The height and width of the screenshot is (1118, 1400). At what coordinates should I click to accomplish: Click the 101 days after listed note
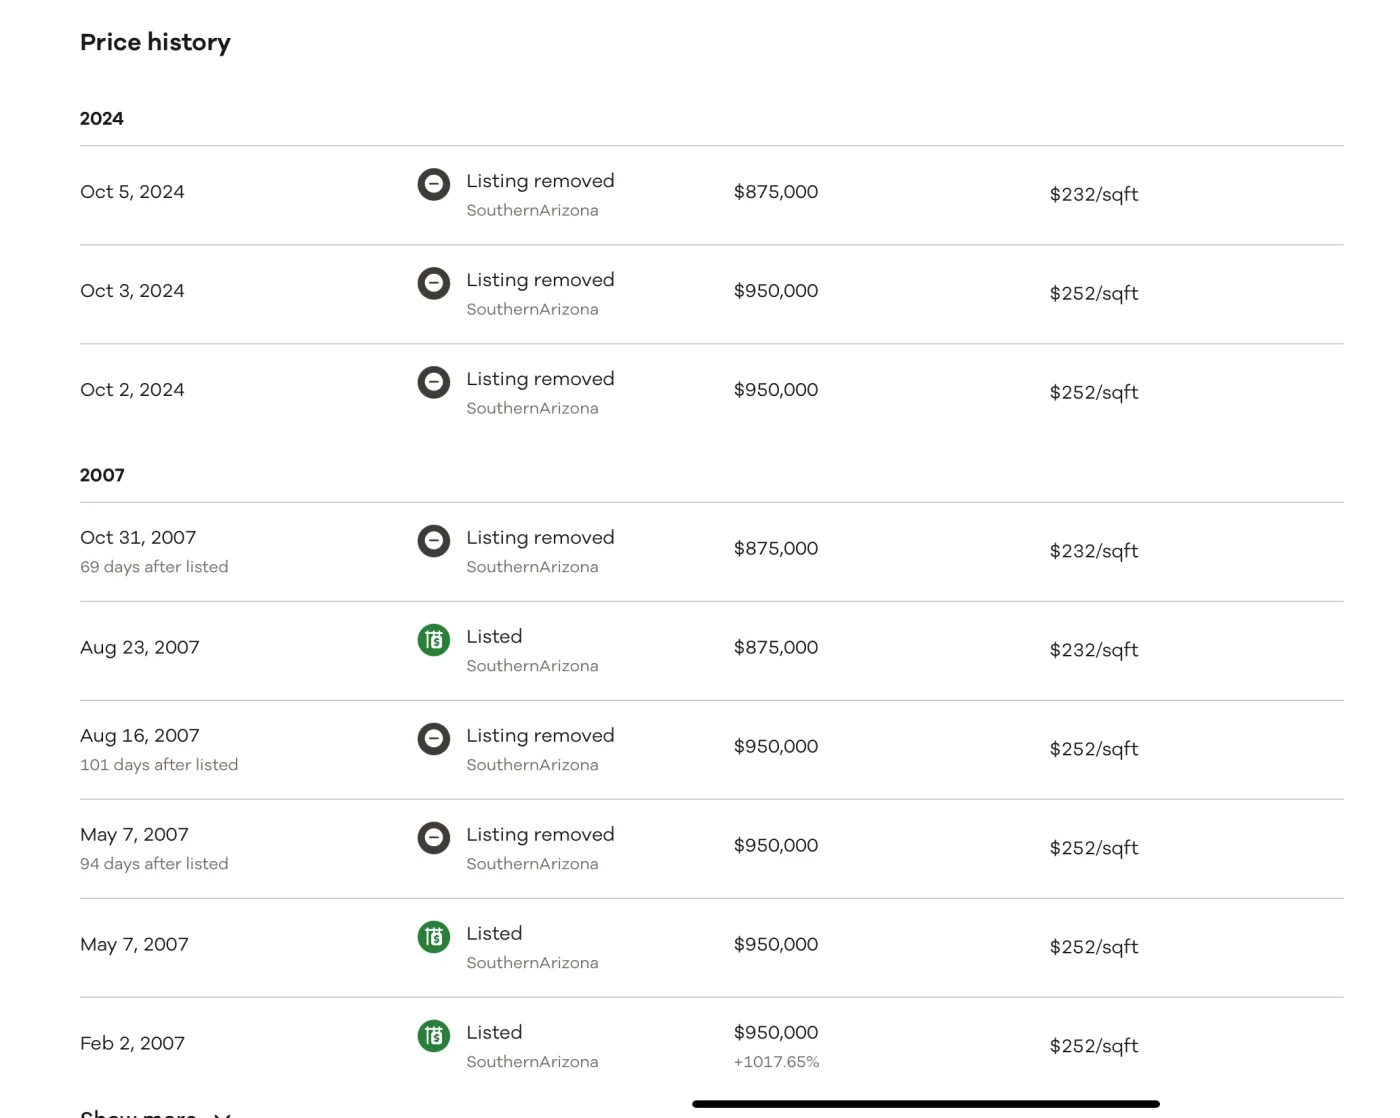[159, 765]
